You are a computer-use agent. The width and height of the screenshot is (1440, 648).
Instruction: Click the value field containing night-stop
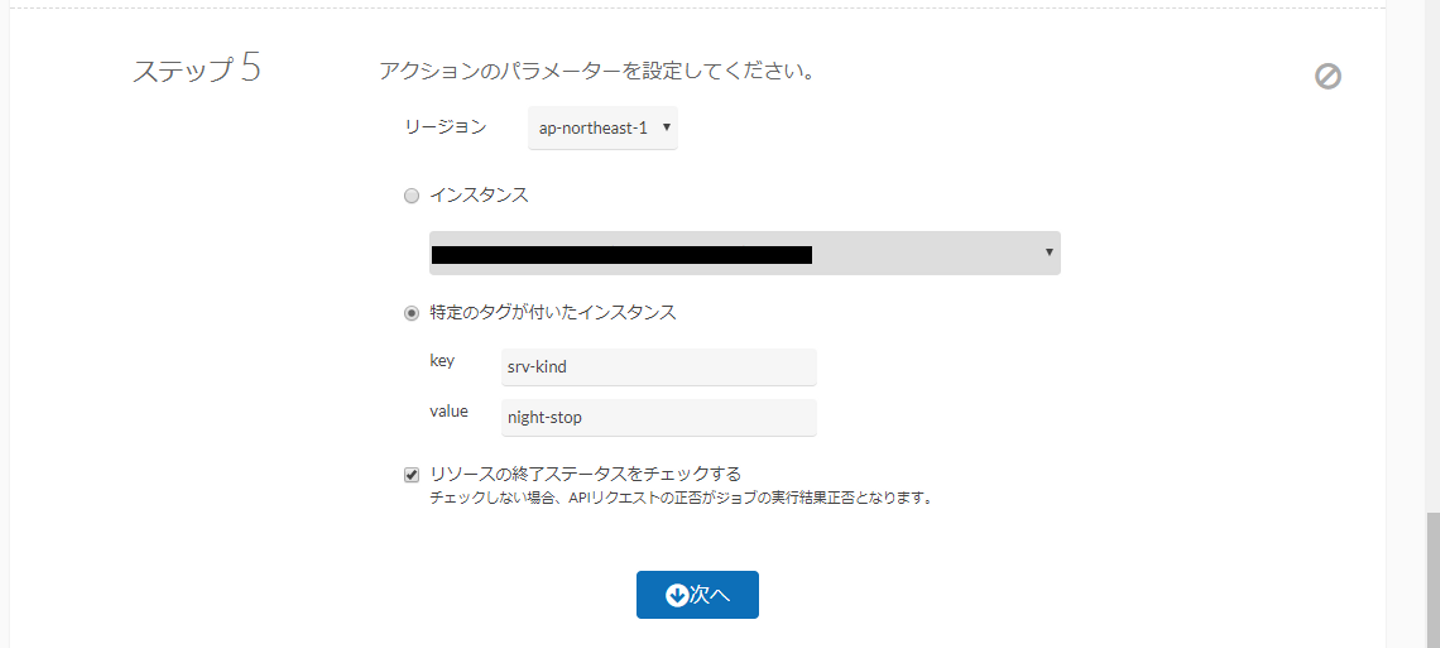click(658, 418)
